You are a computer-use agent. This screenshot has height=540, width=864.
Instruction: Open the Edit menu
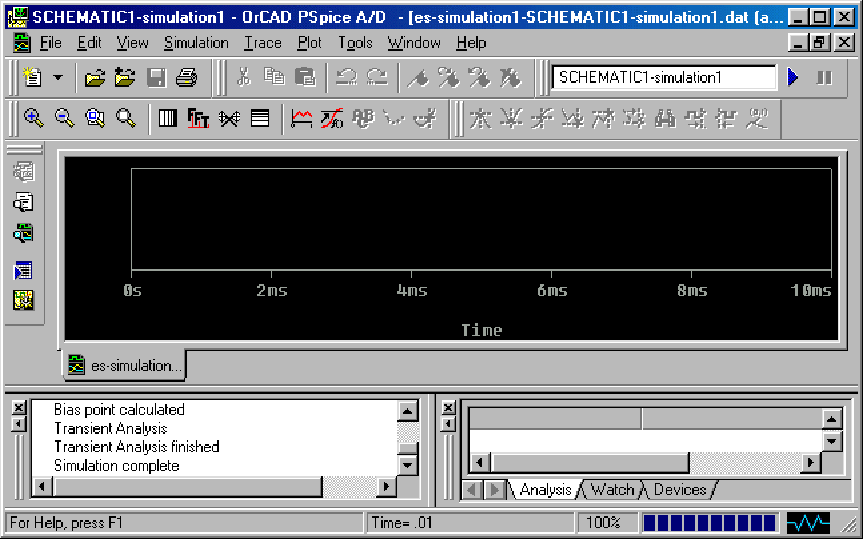(89, 43)
